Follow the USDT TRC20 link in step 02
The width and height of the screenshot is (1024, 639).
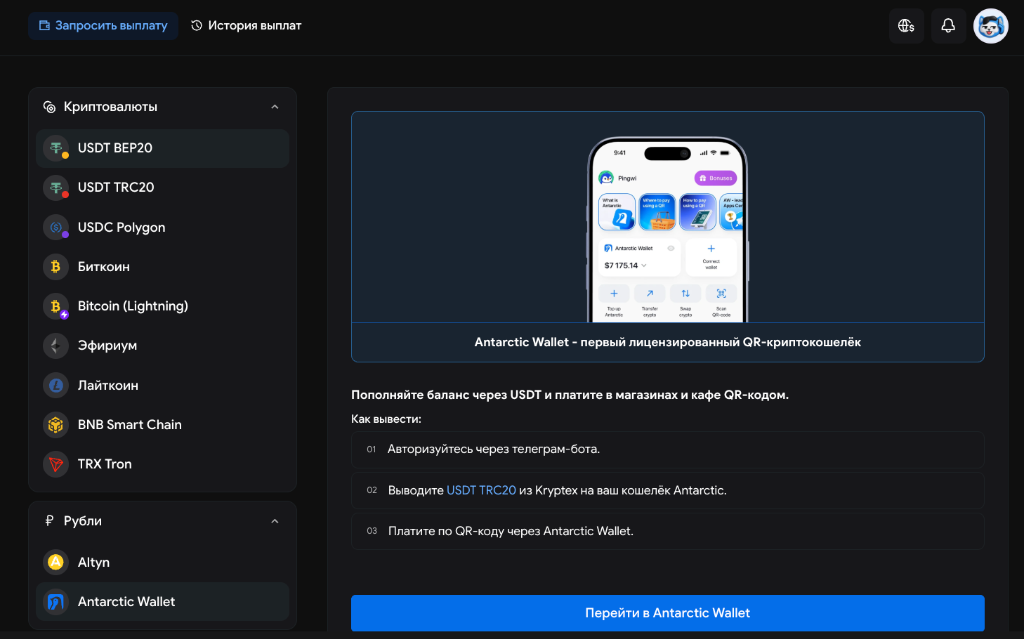[x=481, y=490]
